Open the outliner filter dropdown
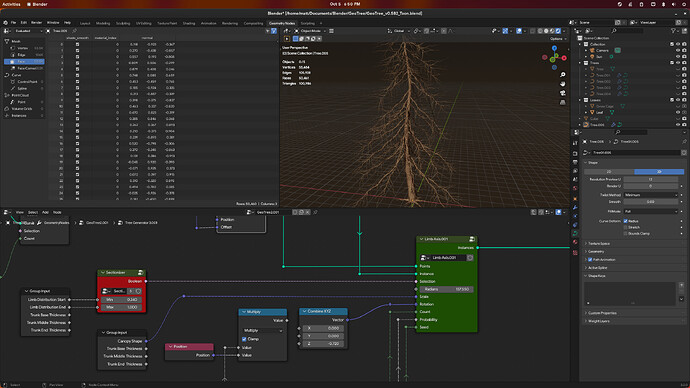The height and width of the screenshot is (388, 690). 674,31
